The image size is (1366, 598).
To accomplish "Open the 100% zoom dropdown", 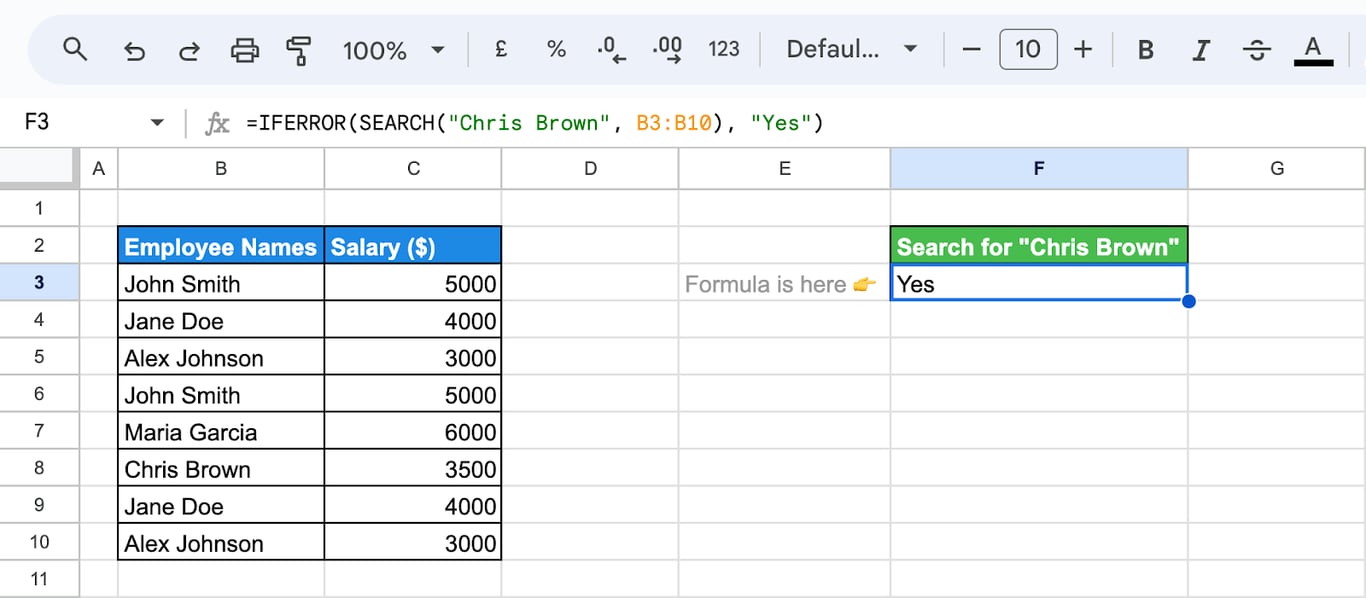I will (x=394, y=49).
